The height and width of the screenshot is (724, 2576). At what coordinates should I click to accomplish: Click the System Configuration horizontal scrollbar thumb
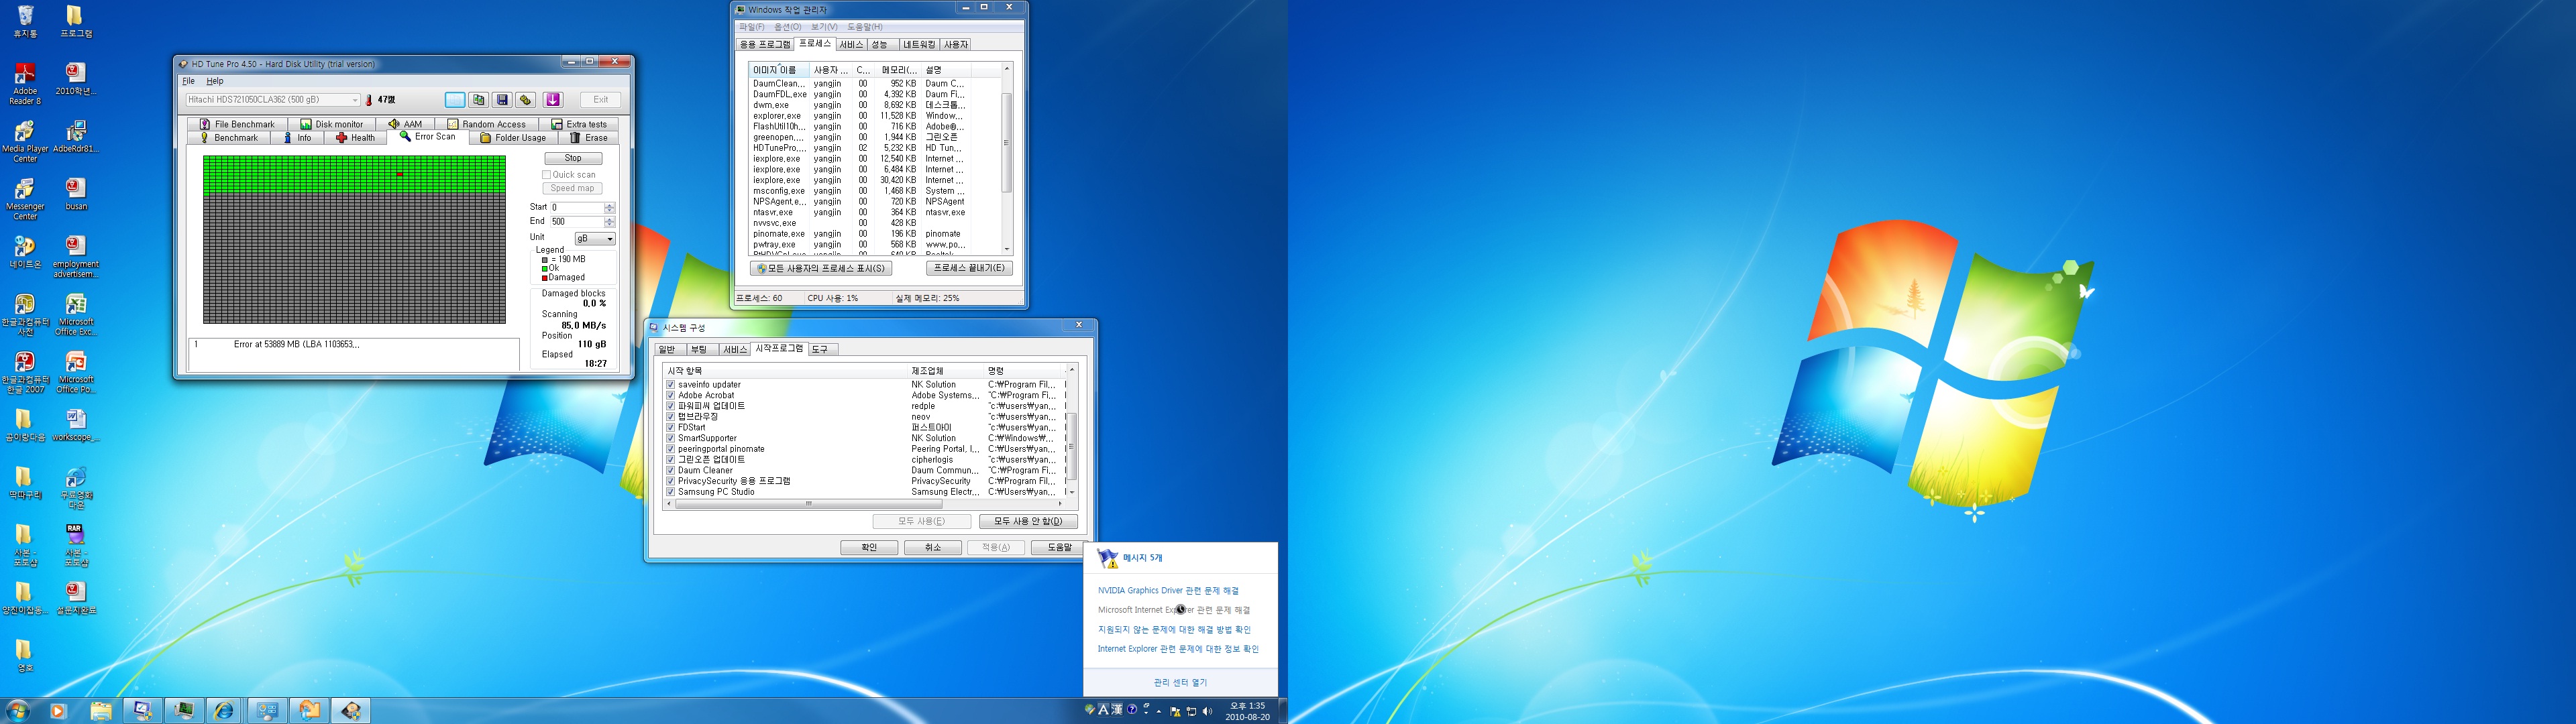[x=809, y=504]
